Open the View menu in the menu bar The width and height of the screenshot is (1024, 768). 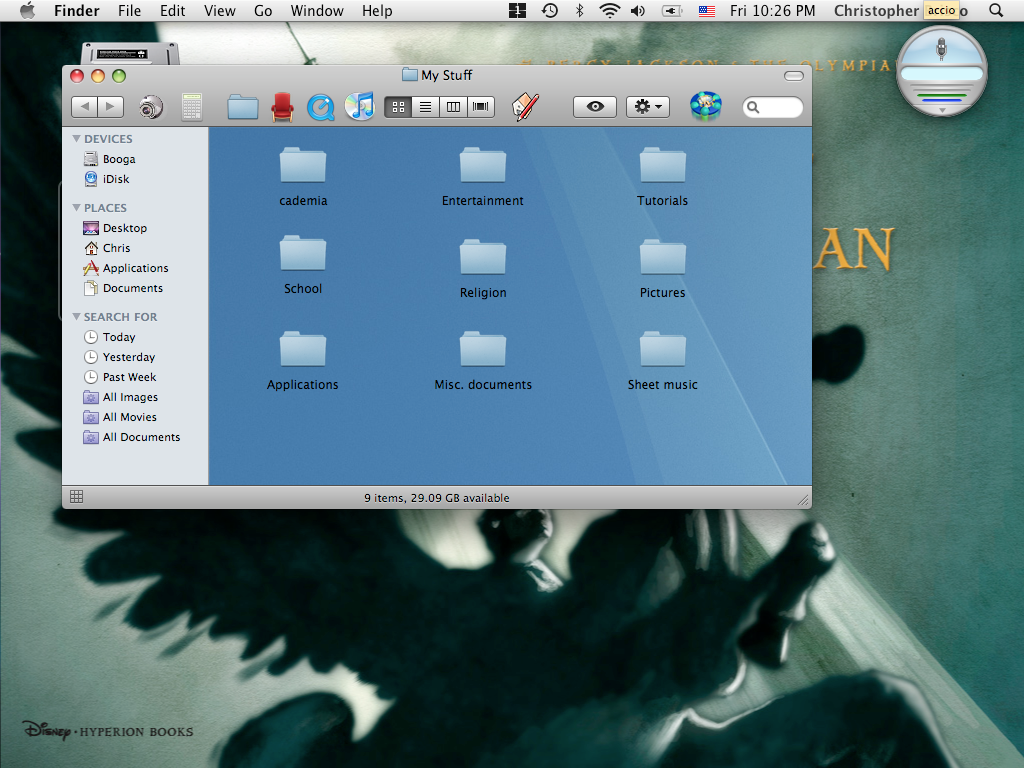tap(219, 11)
